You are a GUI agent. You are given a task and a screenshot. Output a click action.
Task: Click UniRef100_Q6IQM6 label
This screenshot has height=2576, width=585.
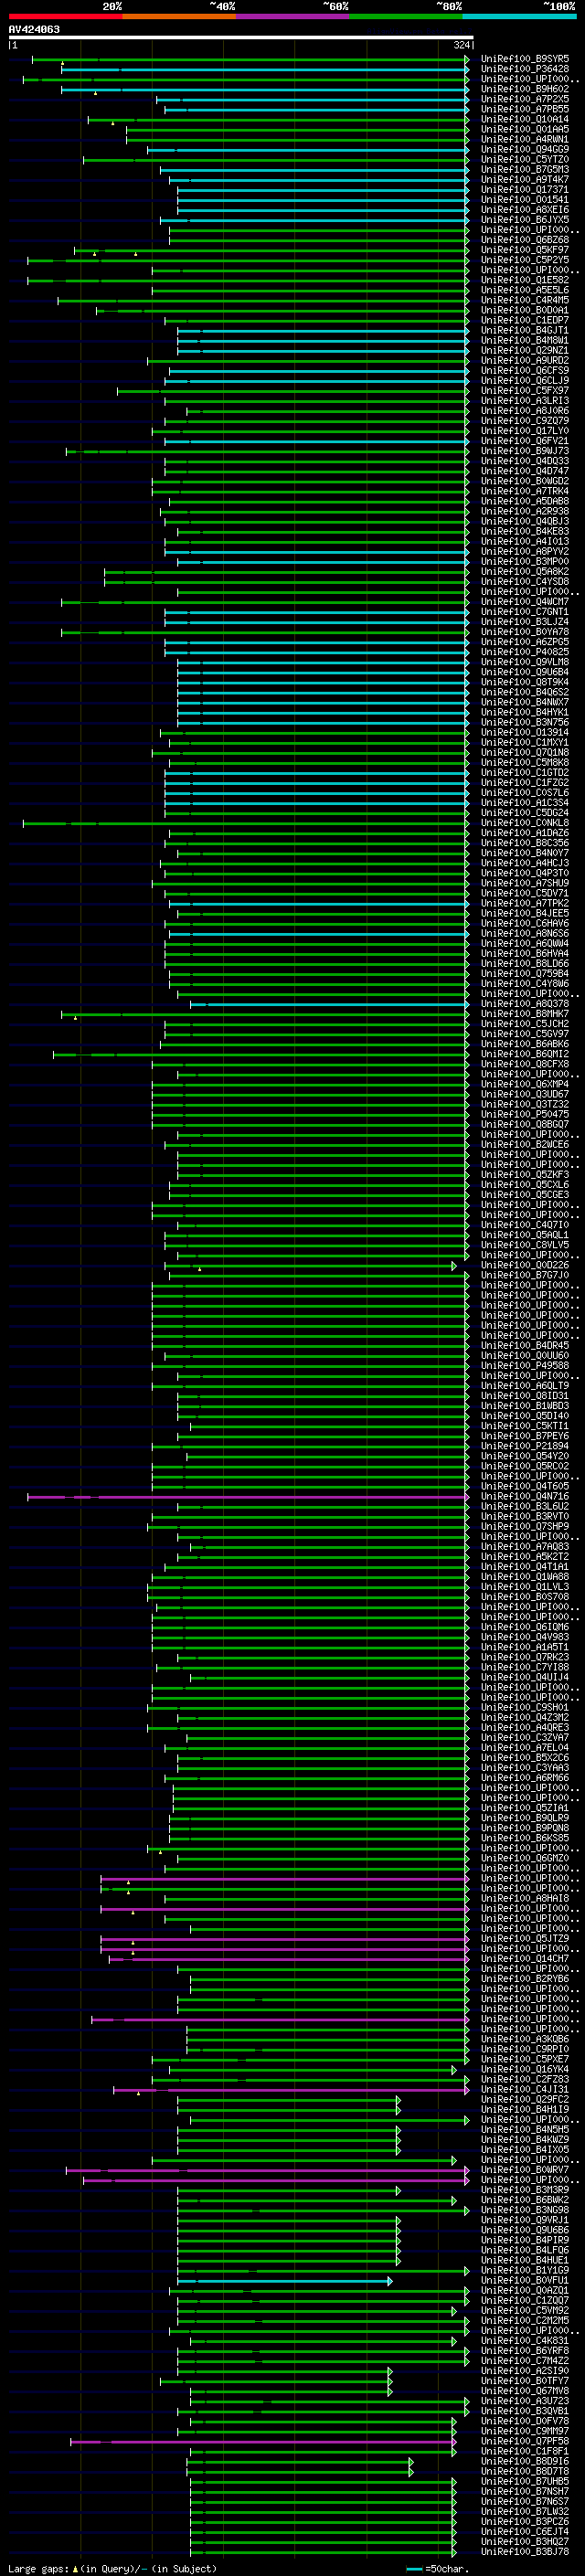(x=525, y=1626)
